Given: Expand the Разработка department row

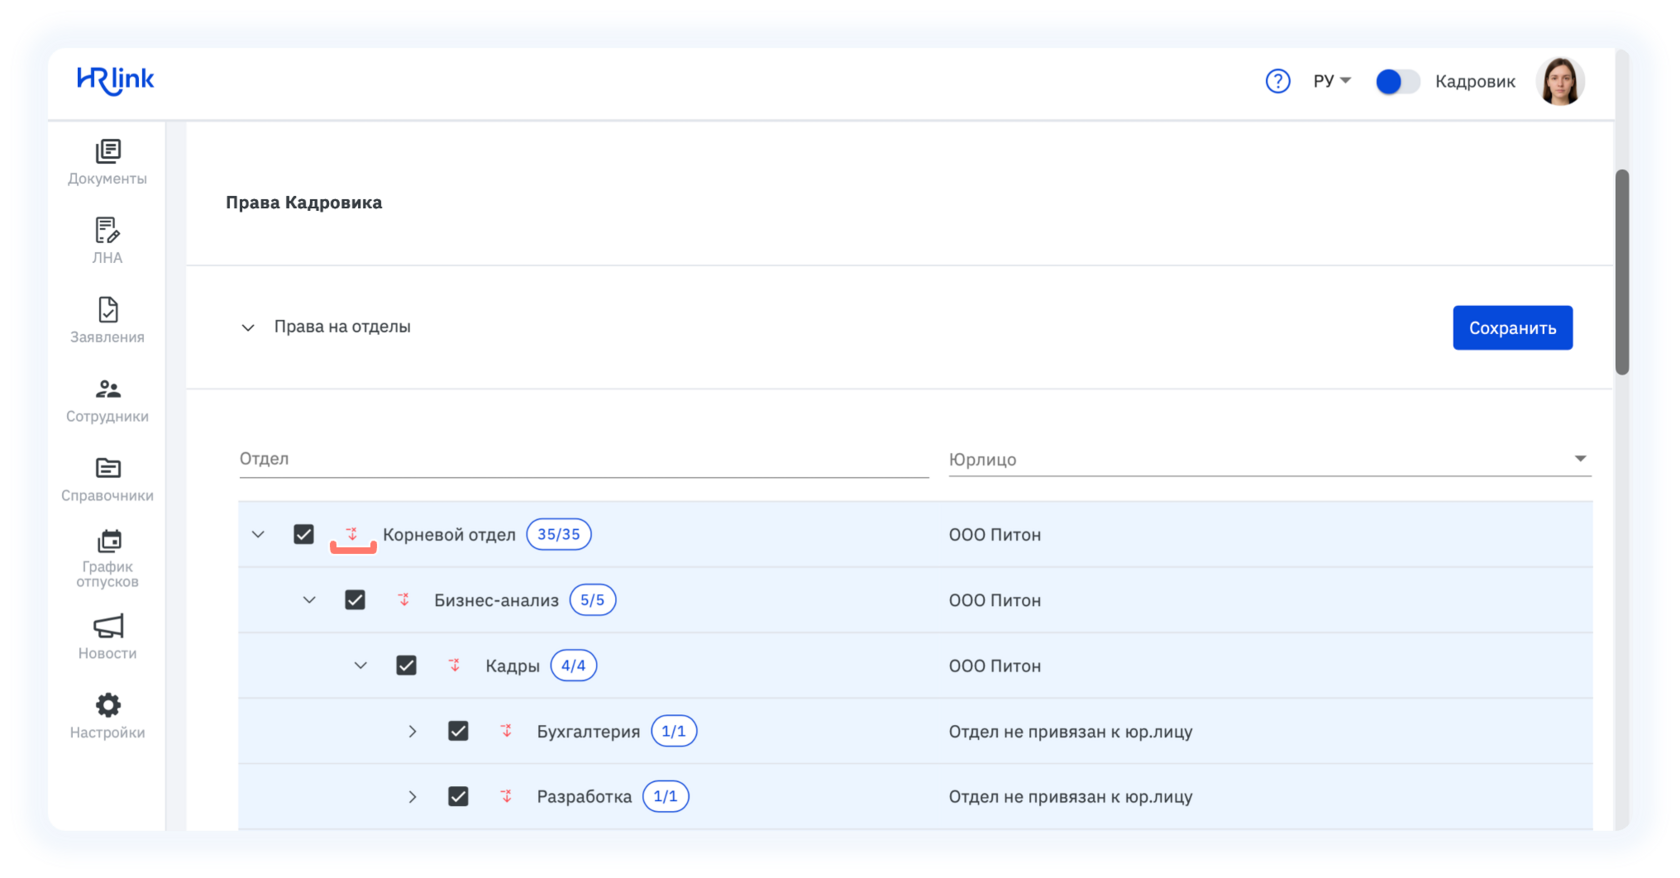Looking at the screenshot, I should pyautogui.click(x=412, y=797).
